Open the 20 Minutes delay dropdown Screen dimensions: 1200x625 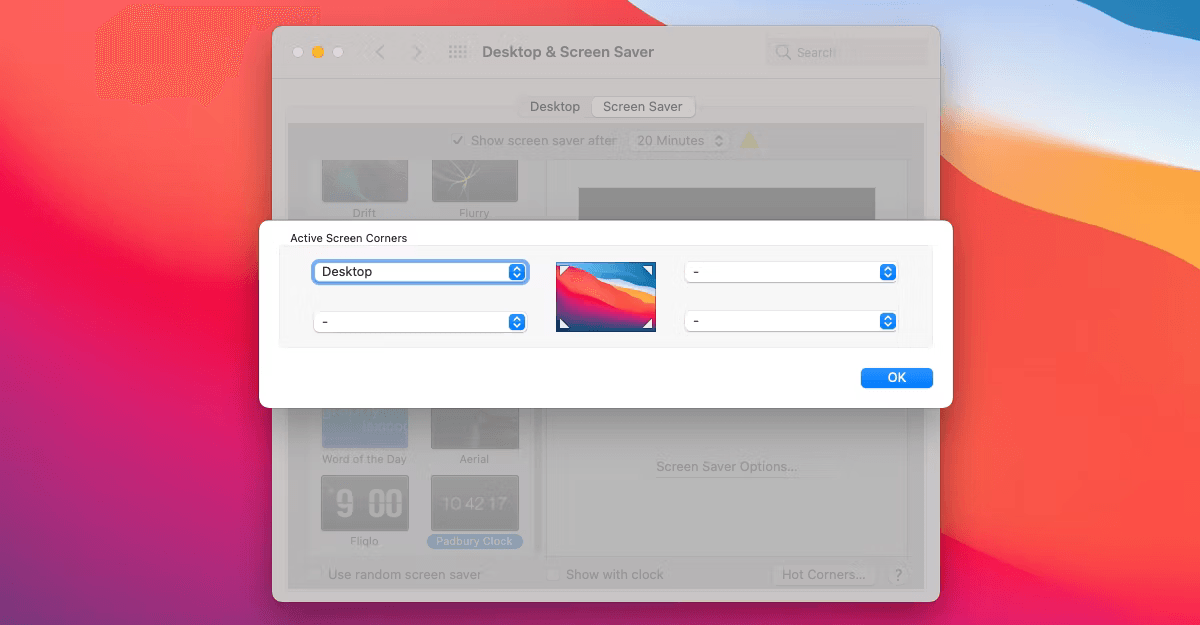[680, 141]
